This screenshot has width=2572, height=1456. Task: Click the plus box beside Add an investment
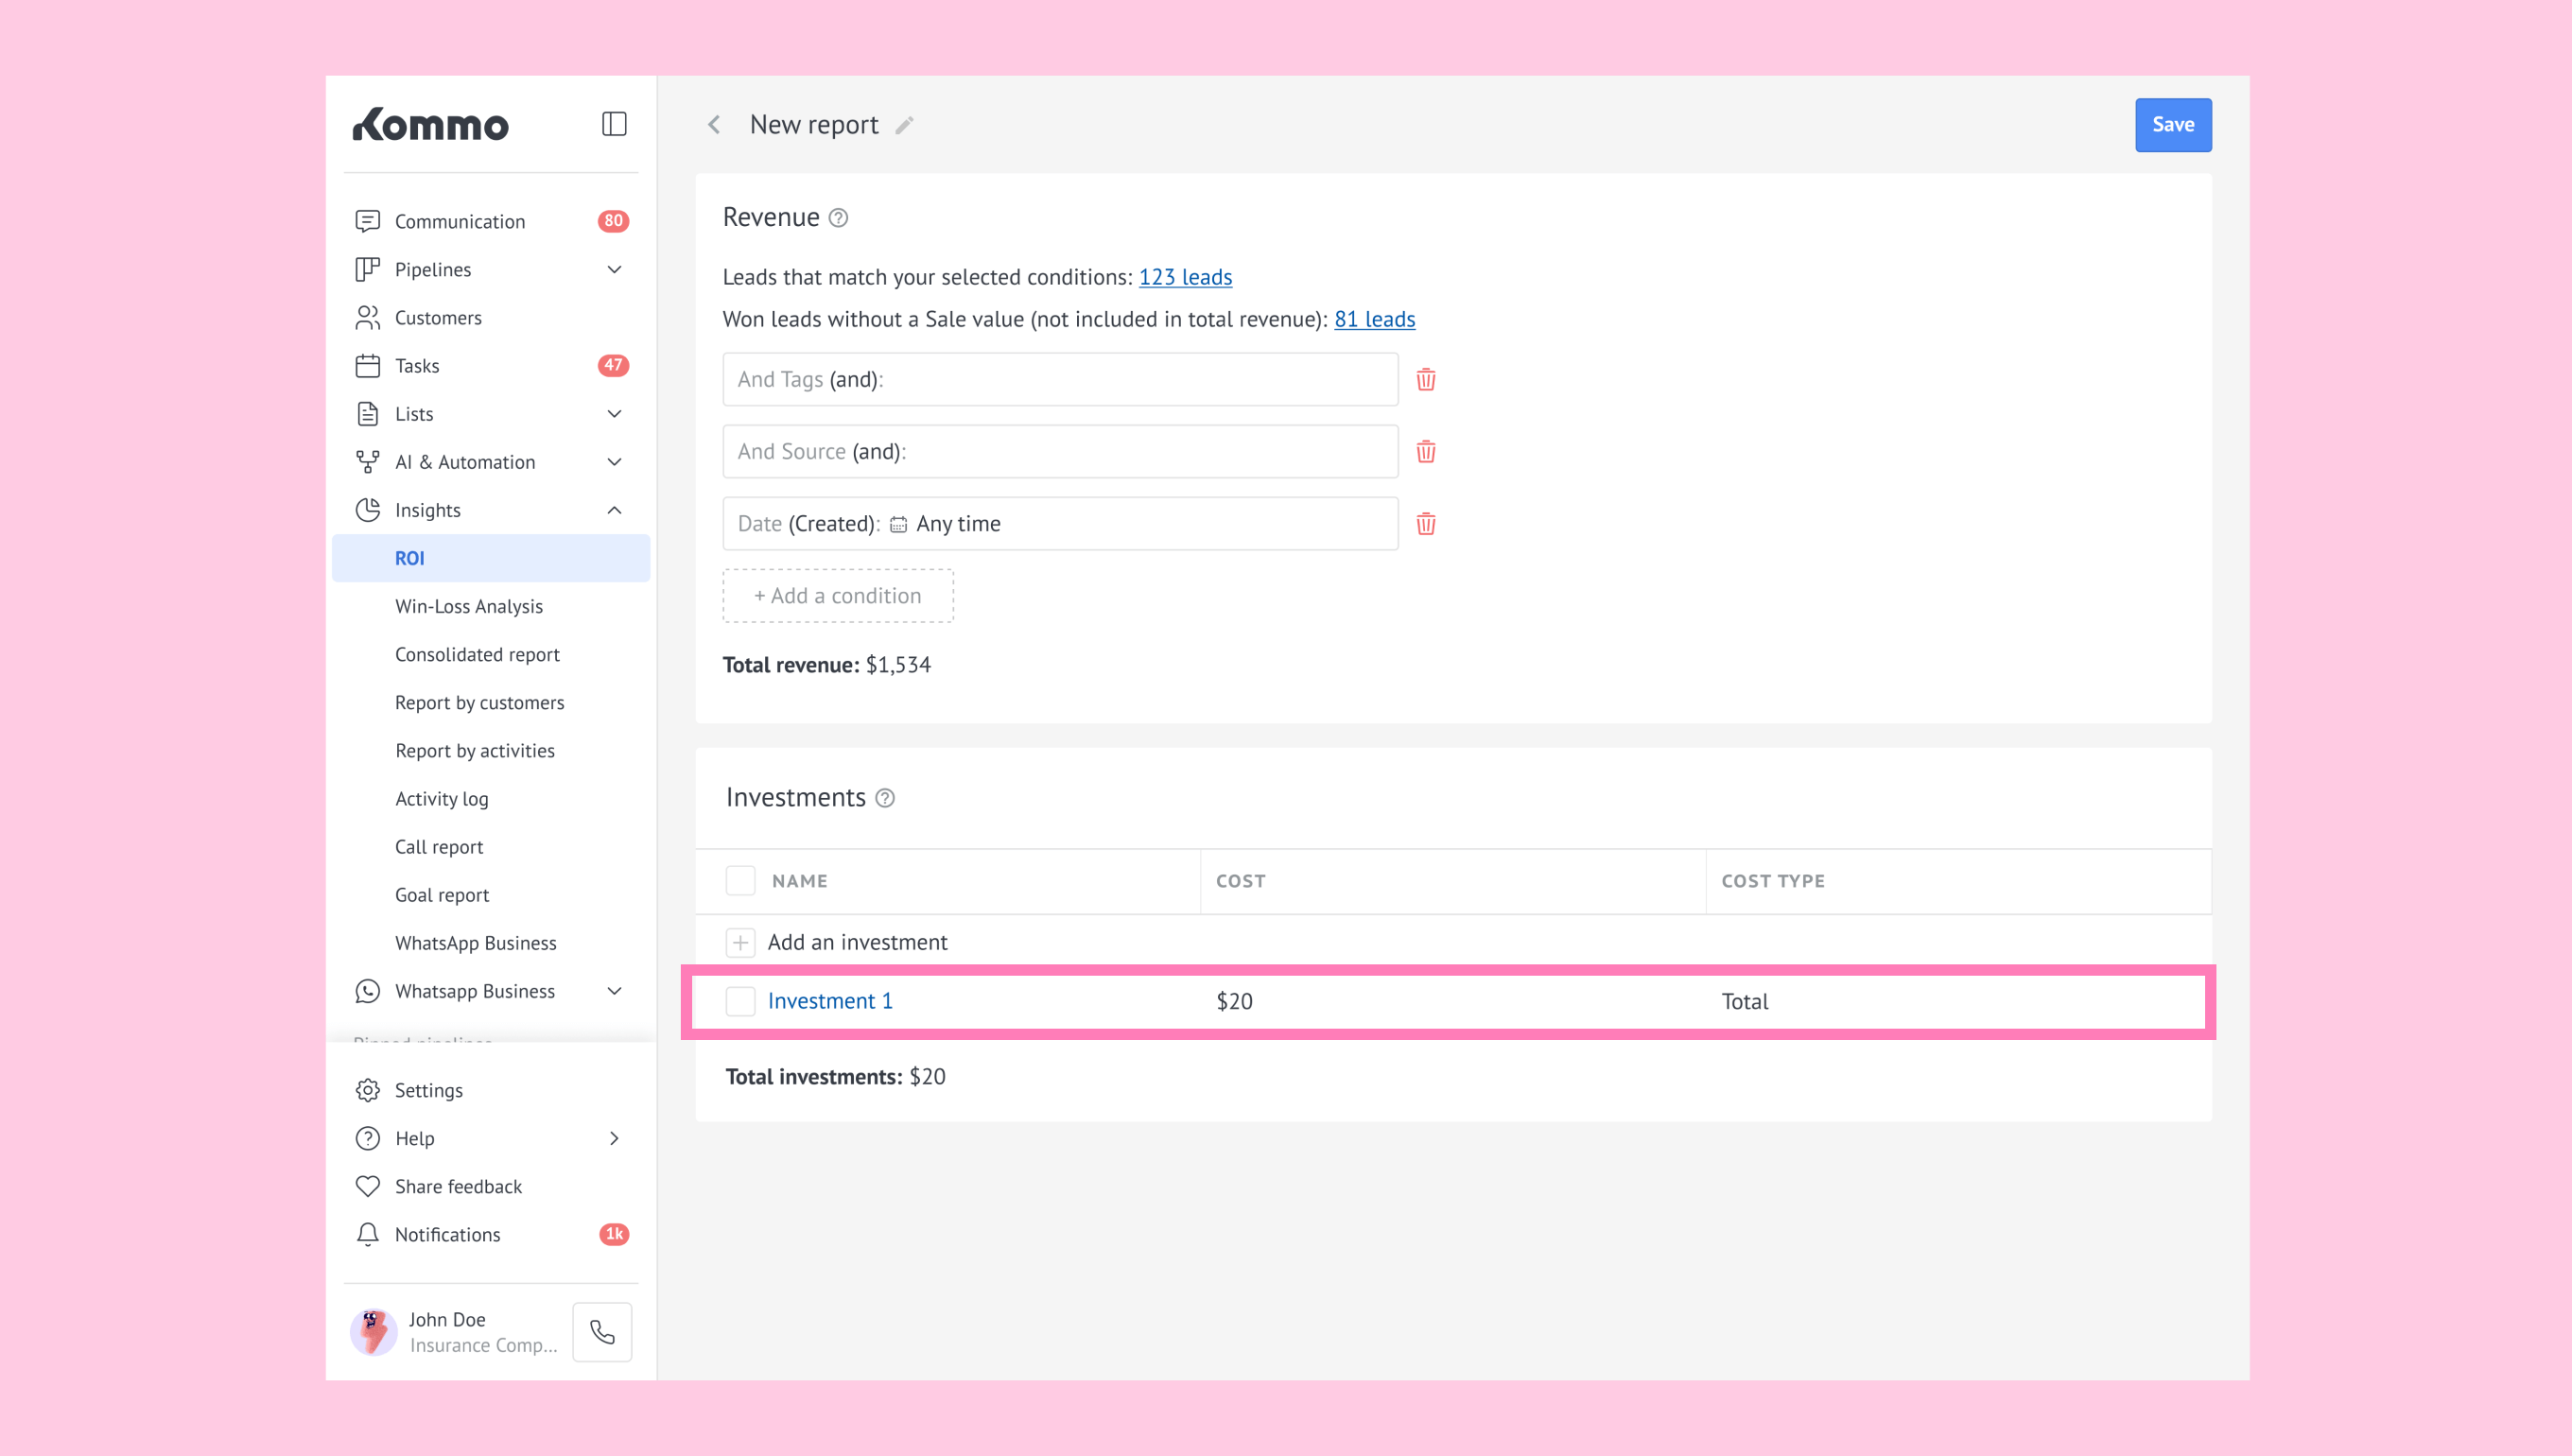(x=740, y=942)
